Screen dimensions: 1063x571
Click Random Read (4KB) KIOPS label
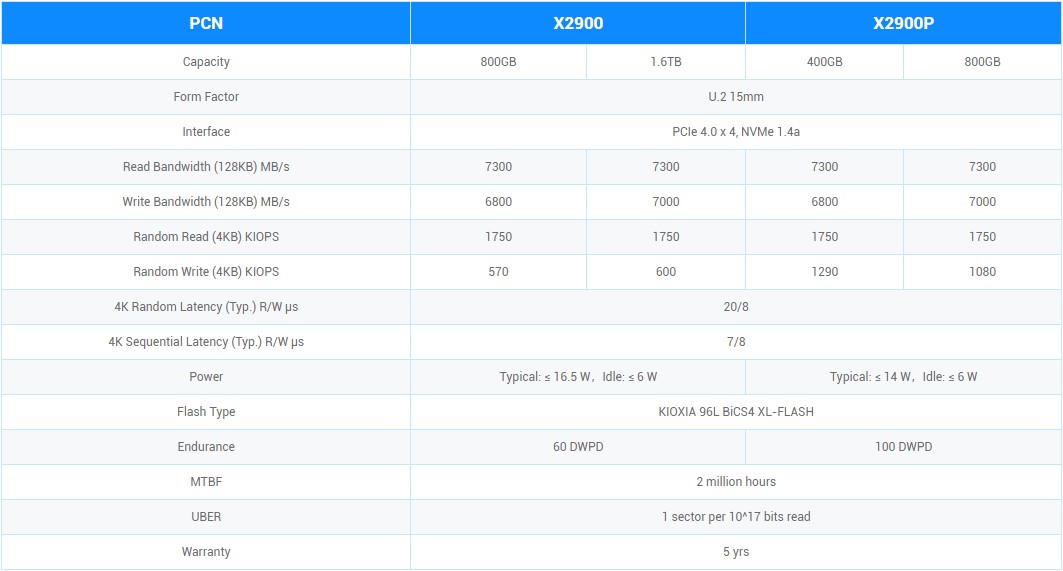pos(206,237)
